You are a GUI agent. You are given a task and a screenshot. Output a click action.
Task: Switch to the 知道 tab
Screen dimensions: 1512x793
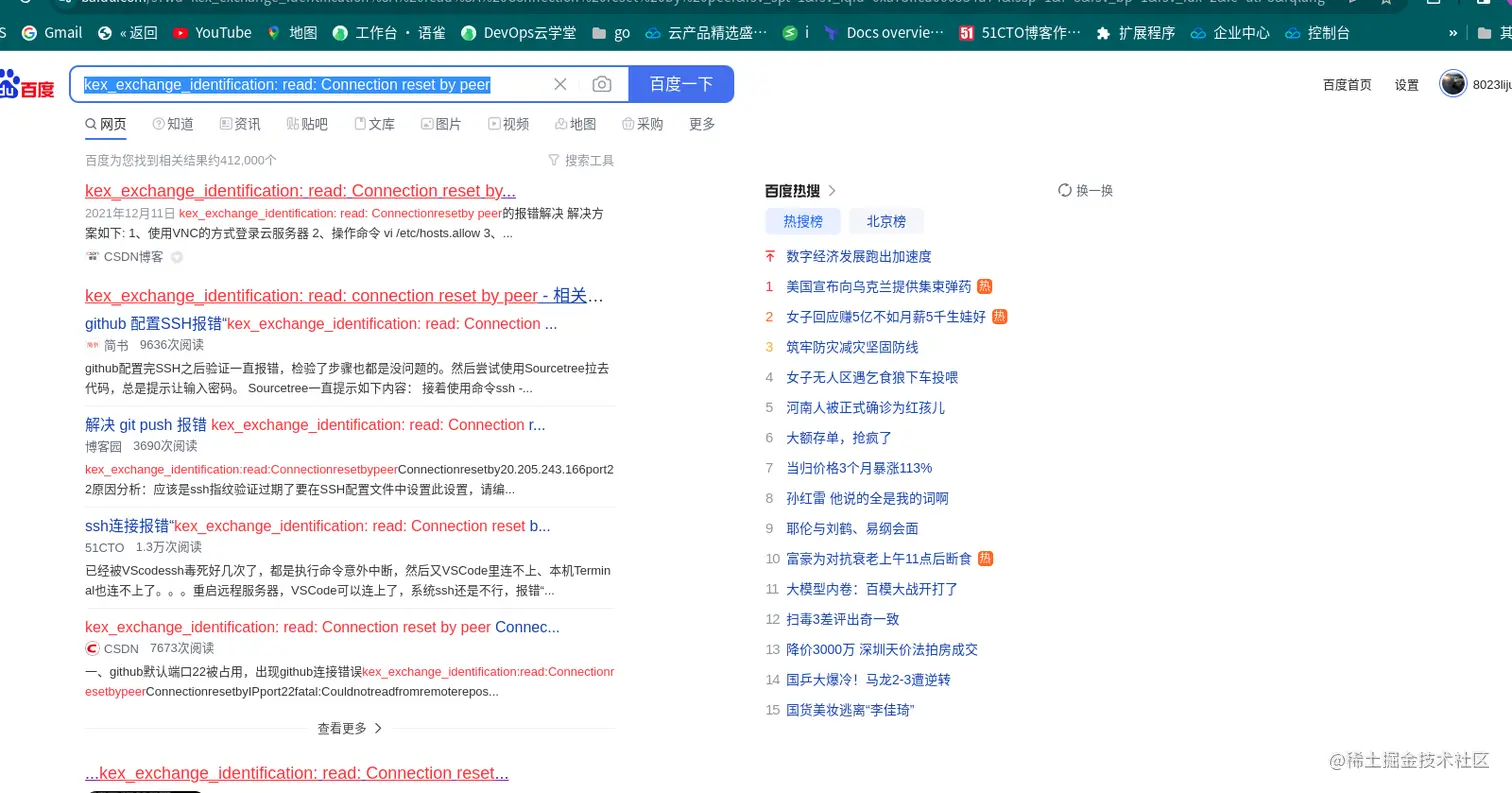pos(173,124)
